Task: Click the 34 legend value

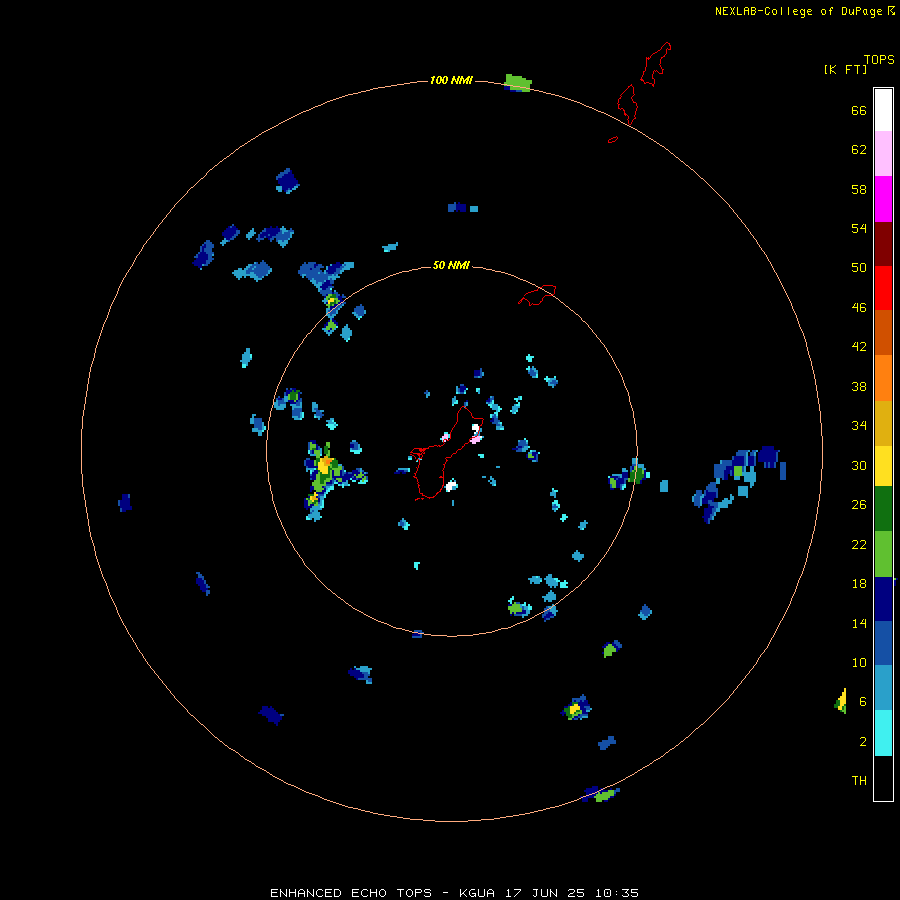Action: [x=859, y=426]
